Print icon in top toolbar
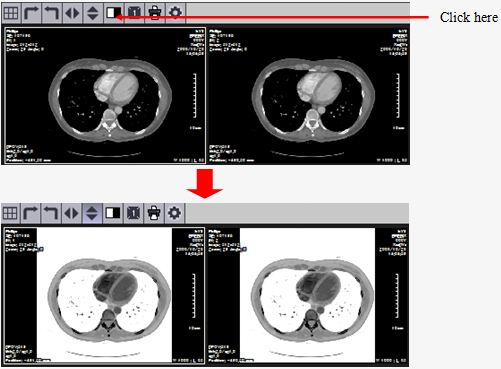Image resolution: width=501 pixels, height=369 pixels. [154, 13]
